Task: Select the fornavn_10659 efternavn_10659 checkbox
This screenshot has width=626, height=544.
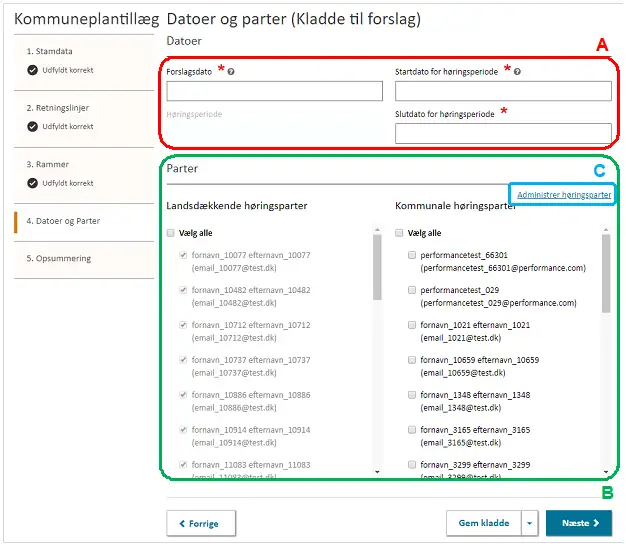Action: click(x=413, y=361)
